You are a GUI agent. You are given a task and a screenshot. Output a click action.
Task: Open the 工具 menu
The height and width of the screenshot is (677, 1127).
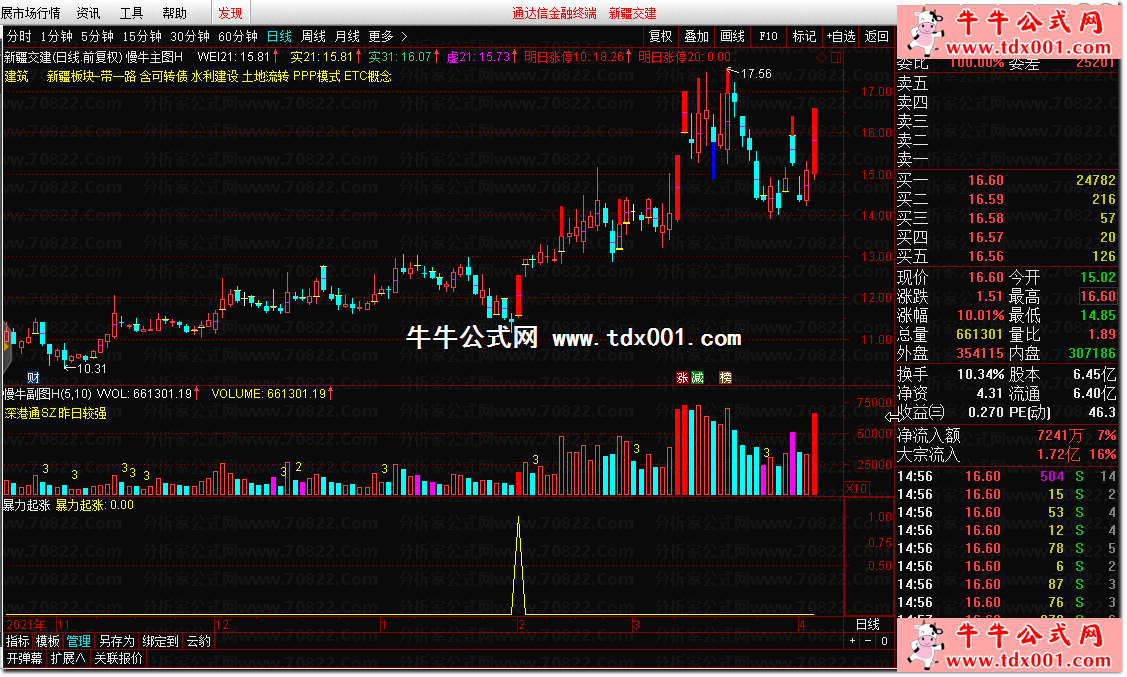[x=132, y=13]
